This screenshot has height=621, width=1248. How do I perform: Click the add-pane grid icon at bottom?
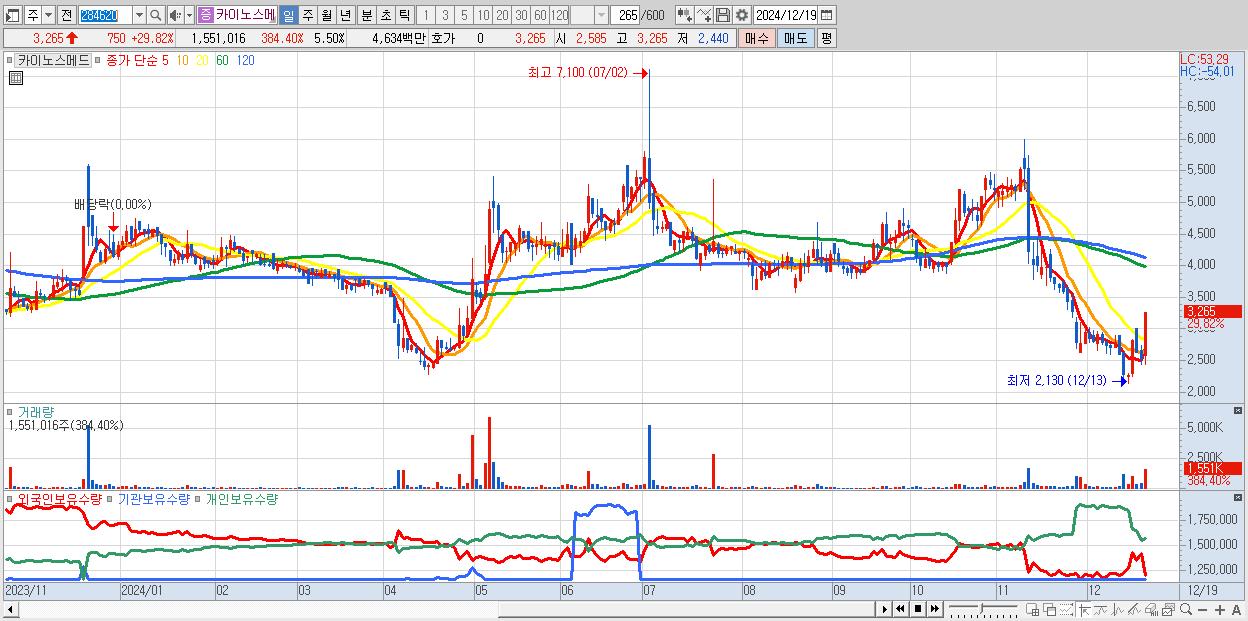click(x=1032, y=610)
